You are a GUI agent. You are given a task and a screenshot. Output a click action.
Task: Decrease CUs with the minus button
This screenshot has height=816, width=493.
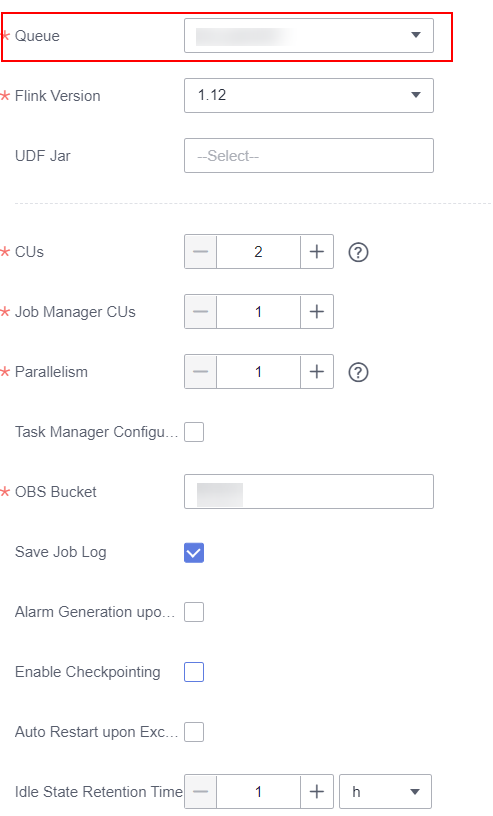tap(200, 252)
